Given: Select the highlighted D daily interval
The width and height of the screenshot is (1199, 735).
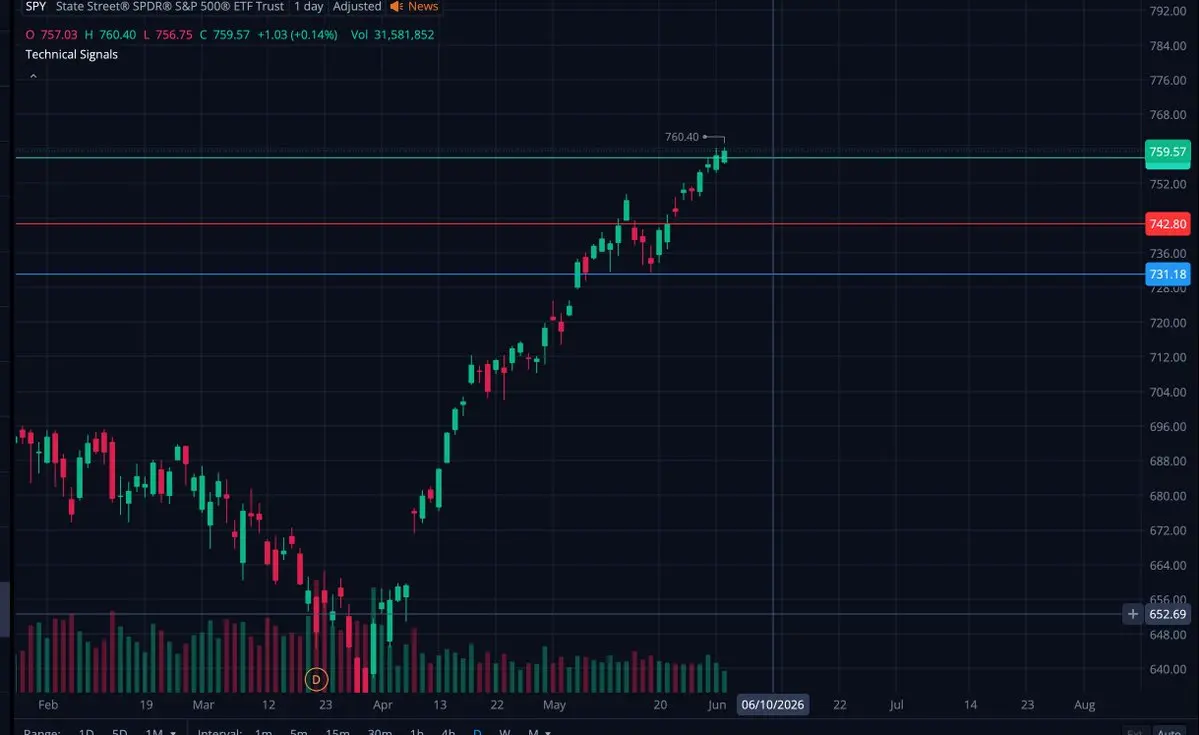Looking at the screenshot, I should (x=477, y=731).
